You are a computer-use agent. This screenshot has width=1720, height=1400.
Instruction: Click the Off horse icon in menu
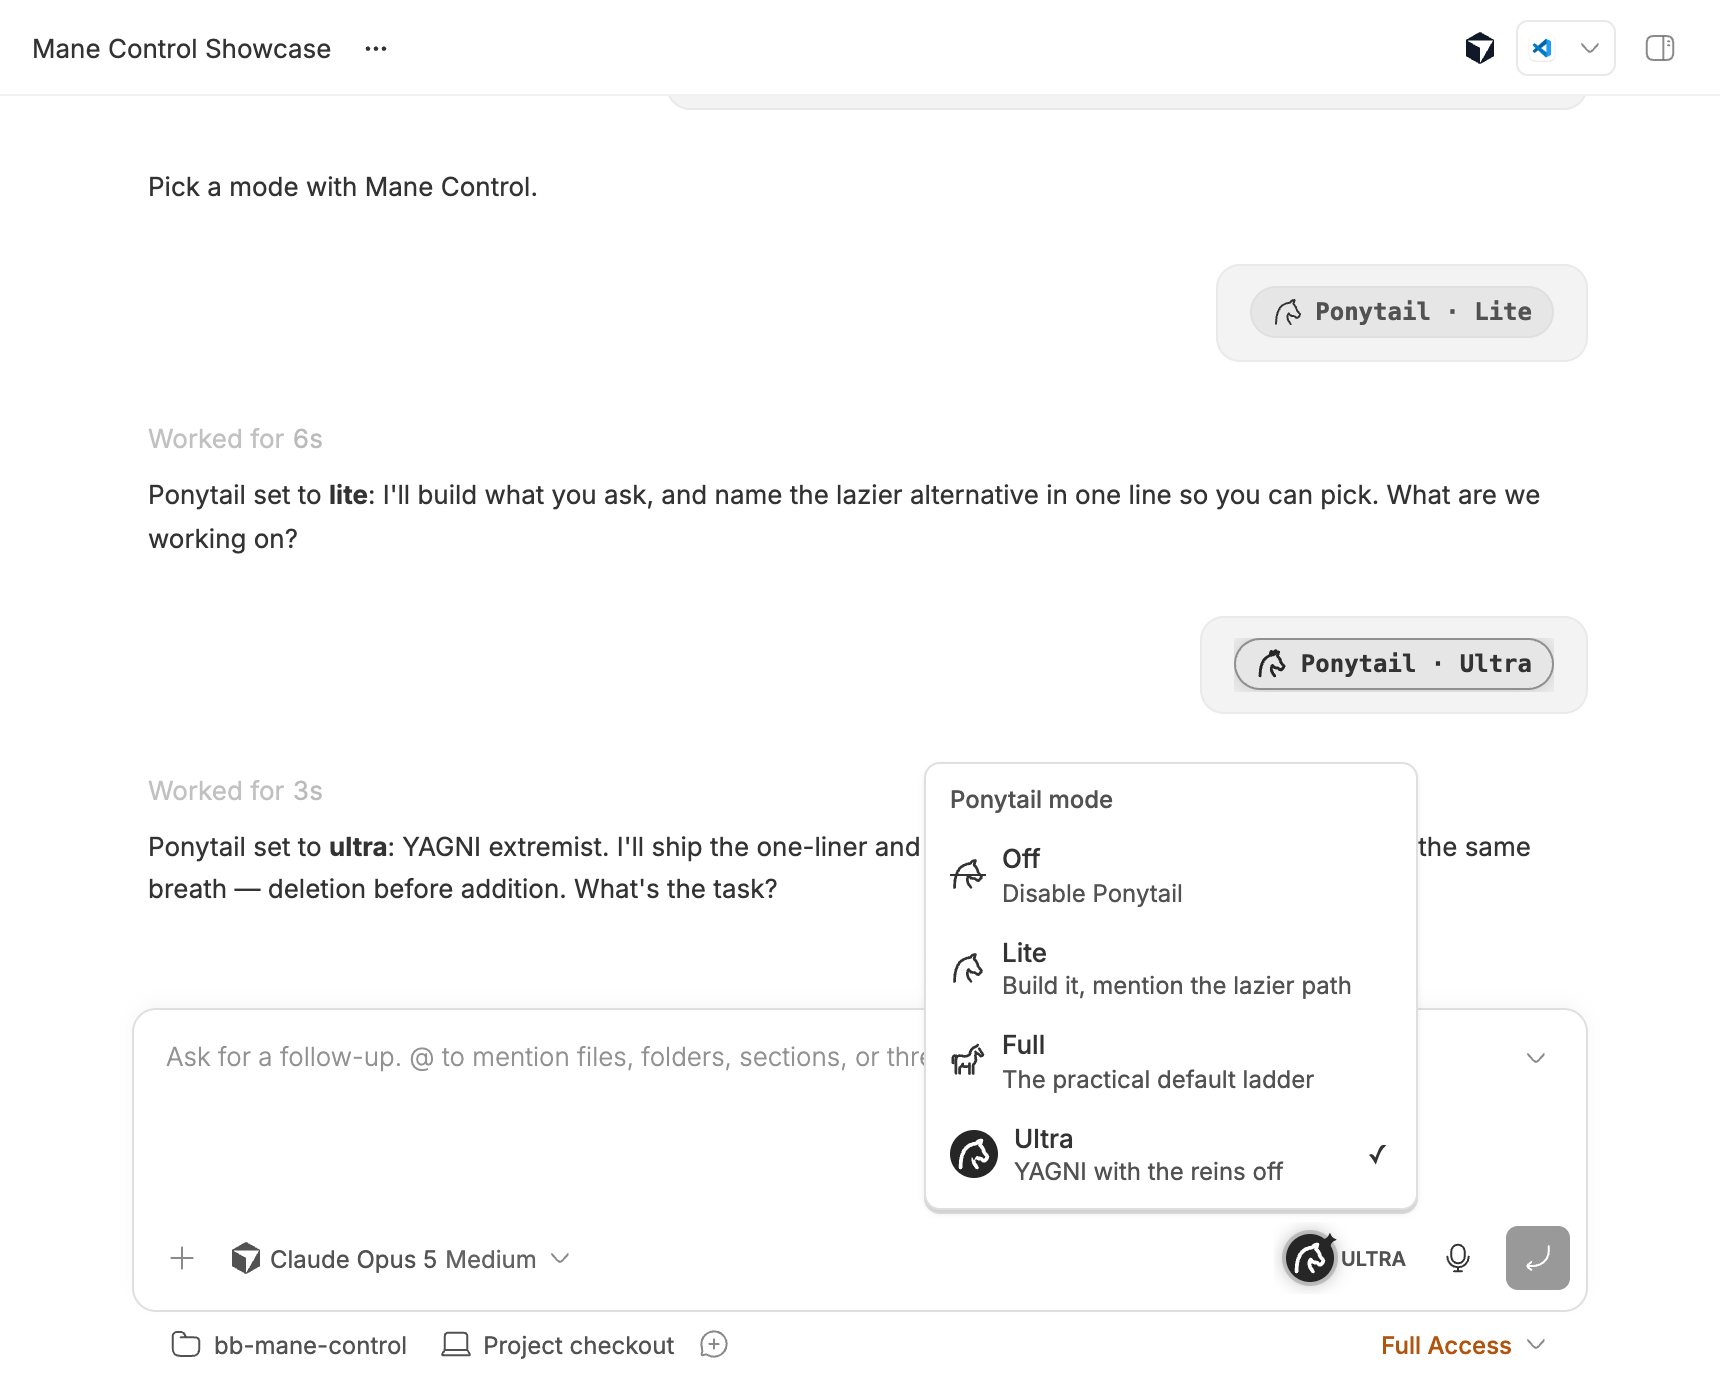[967, 874]
